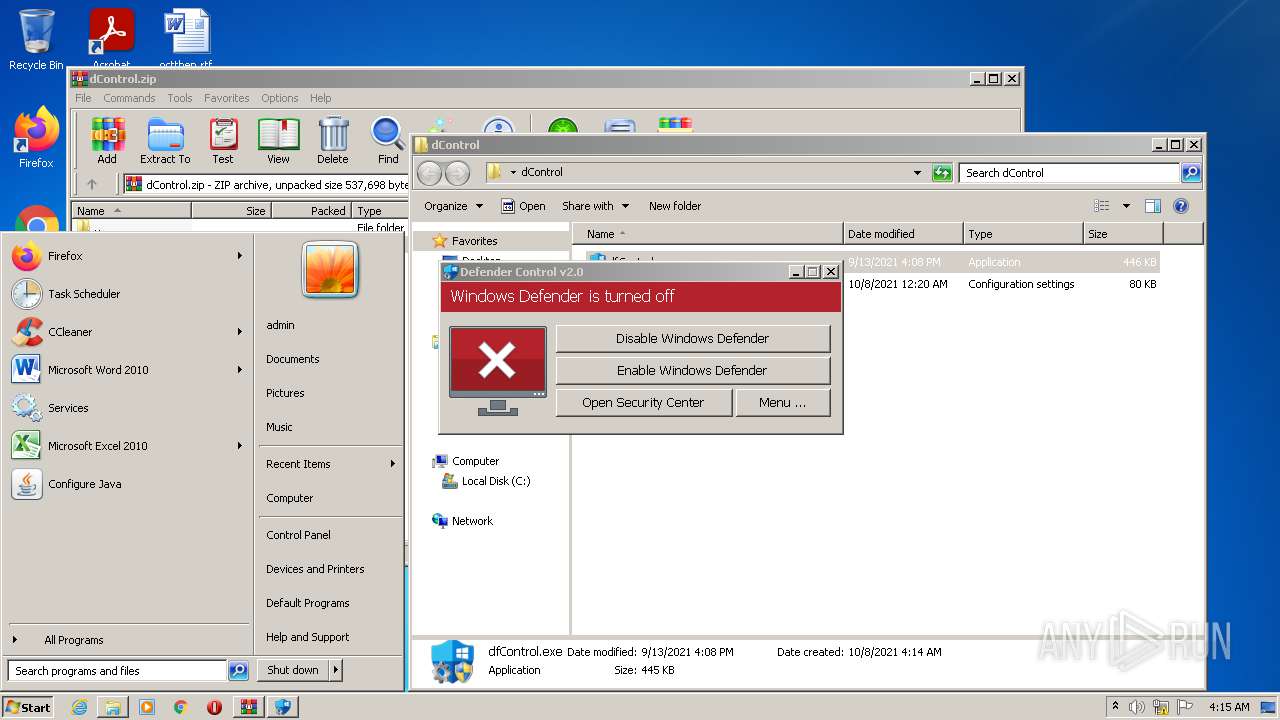Open Chrome from the taskbar
The height and width of the screenshot is (720, 1280).
(x=180, y=707)
